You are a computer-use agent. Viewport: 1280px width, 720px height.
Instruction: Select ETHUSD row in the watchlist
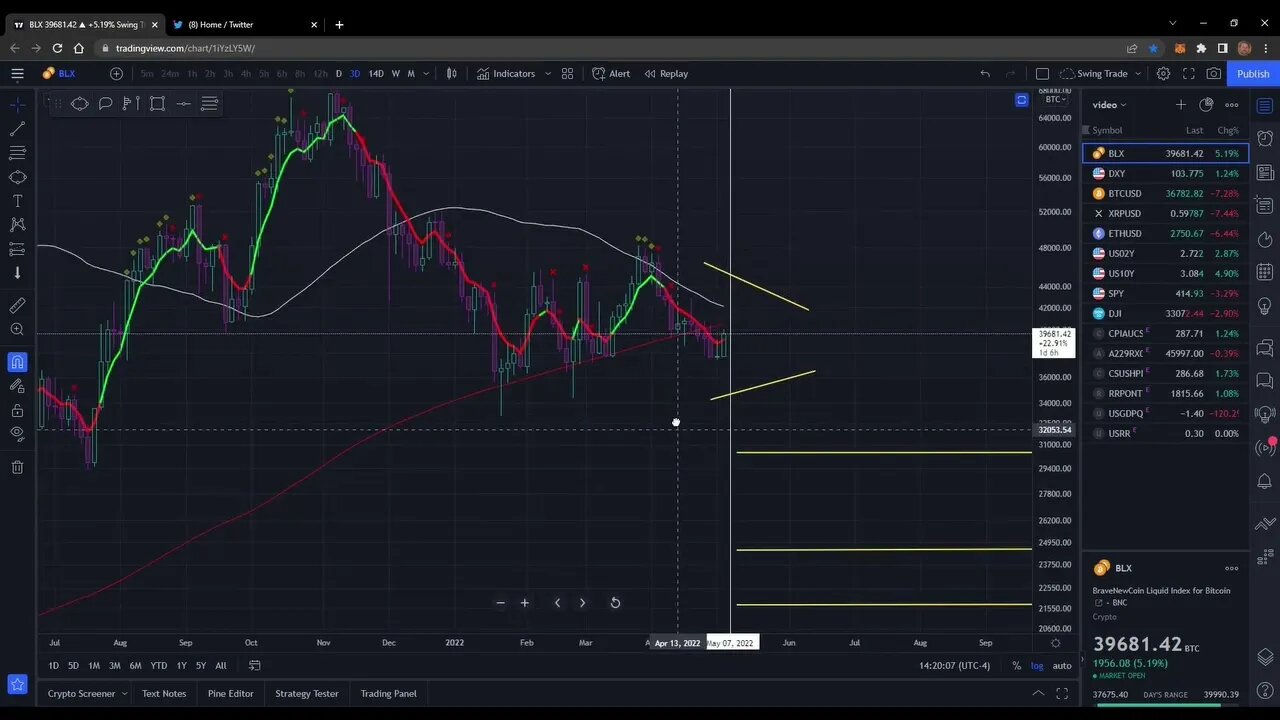tap(1165, 233)
